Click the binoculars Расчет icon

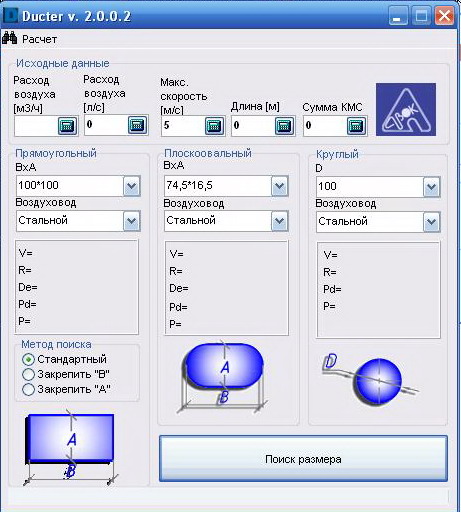pyautogui.click(x=9, y=38)
